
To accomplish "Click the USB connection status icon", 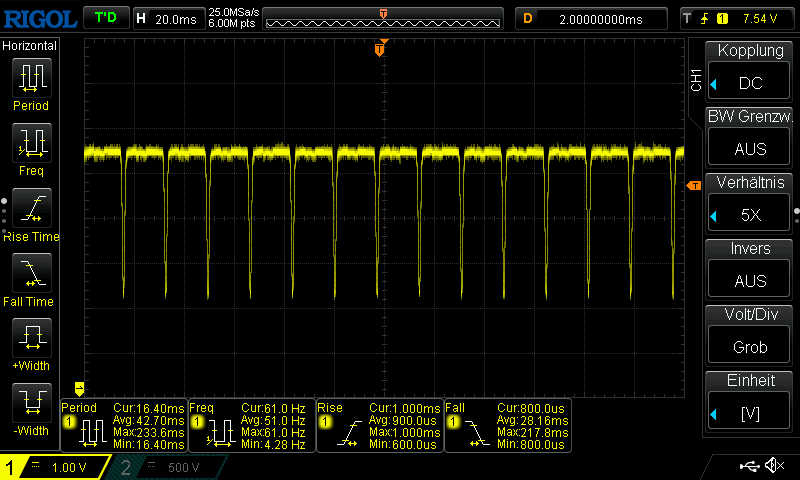I will click(x=750, y=466).
